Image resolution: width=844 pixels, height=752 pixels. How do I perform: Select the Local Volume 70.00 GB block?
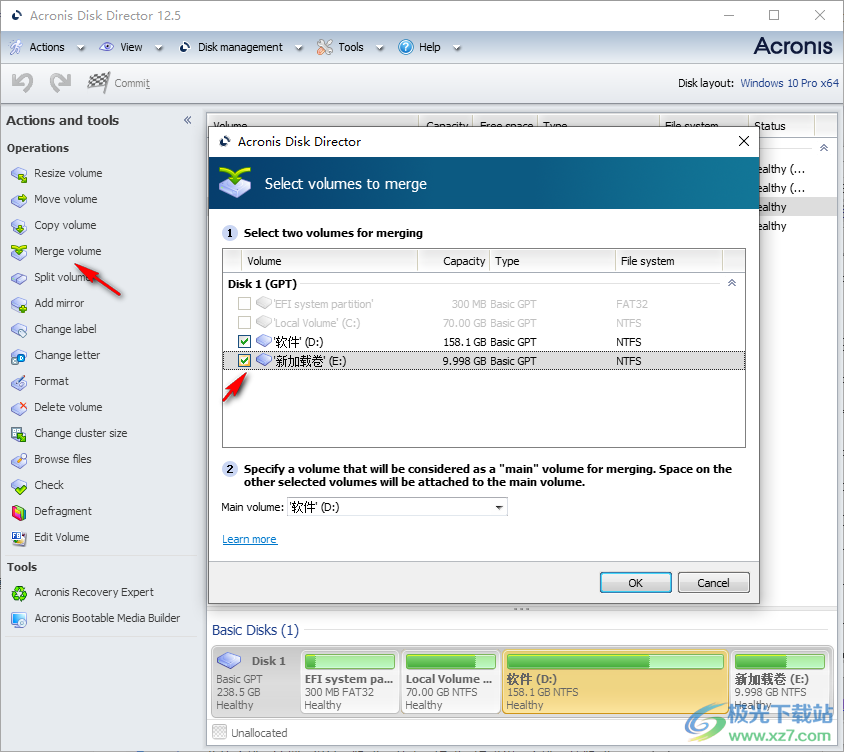point(451,682)
